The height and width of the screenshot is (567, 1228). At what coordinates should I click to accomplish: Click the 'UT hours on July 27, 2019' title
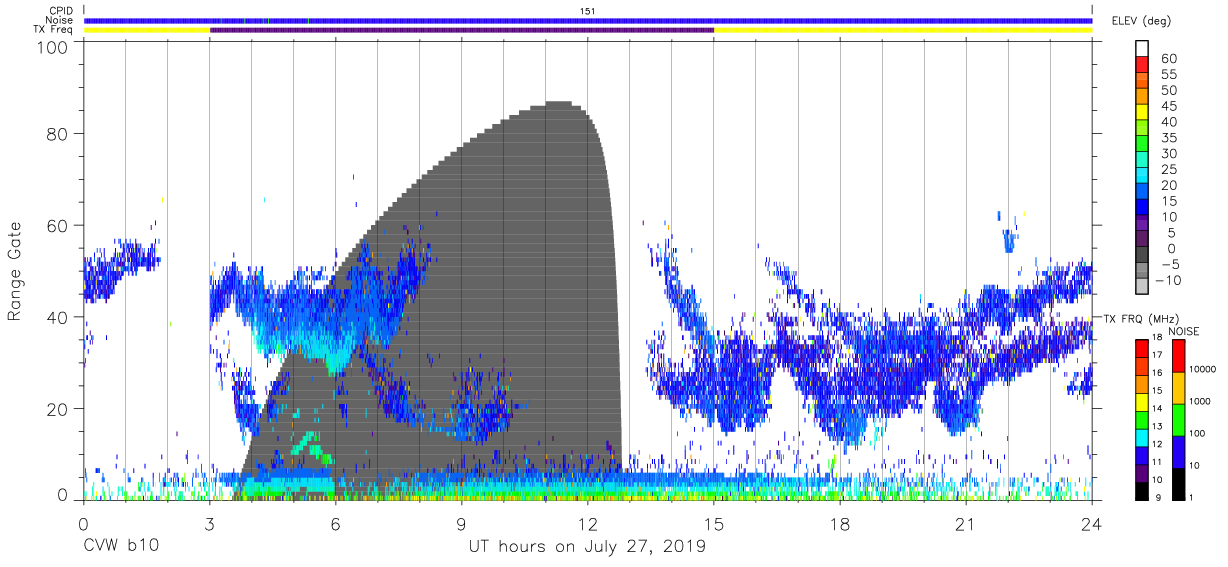pos(587,547)
